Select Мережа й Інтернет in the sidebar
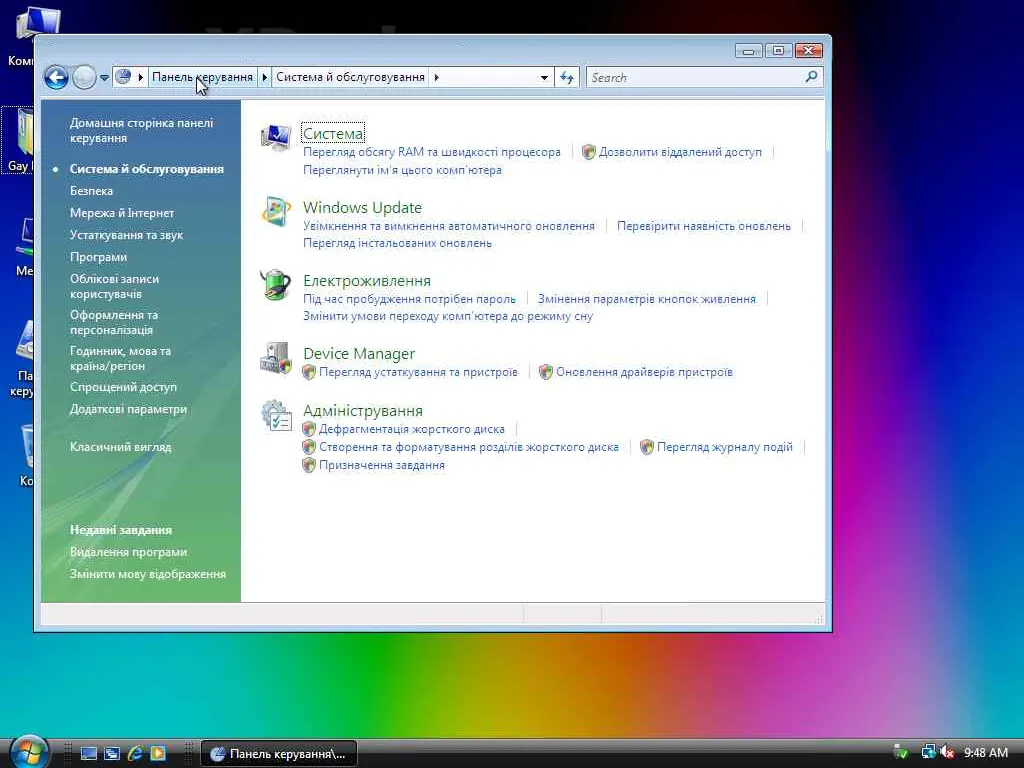 [x=122, y=213]
